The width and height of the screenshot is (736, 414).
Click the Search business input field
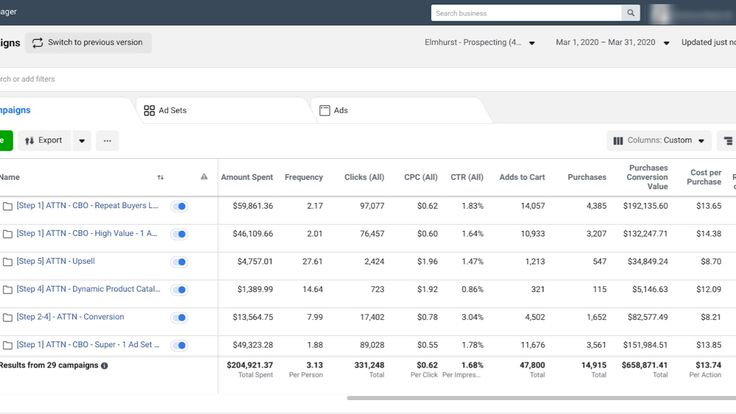tap(525, 13)
